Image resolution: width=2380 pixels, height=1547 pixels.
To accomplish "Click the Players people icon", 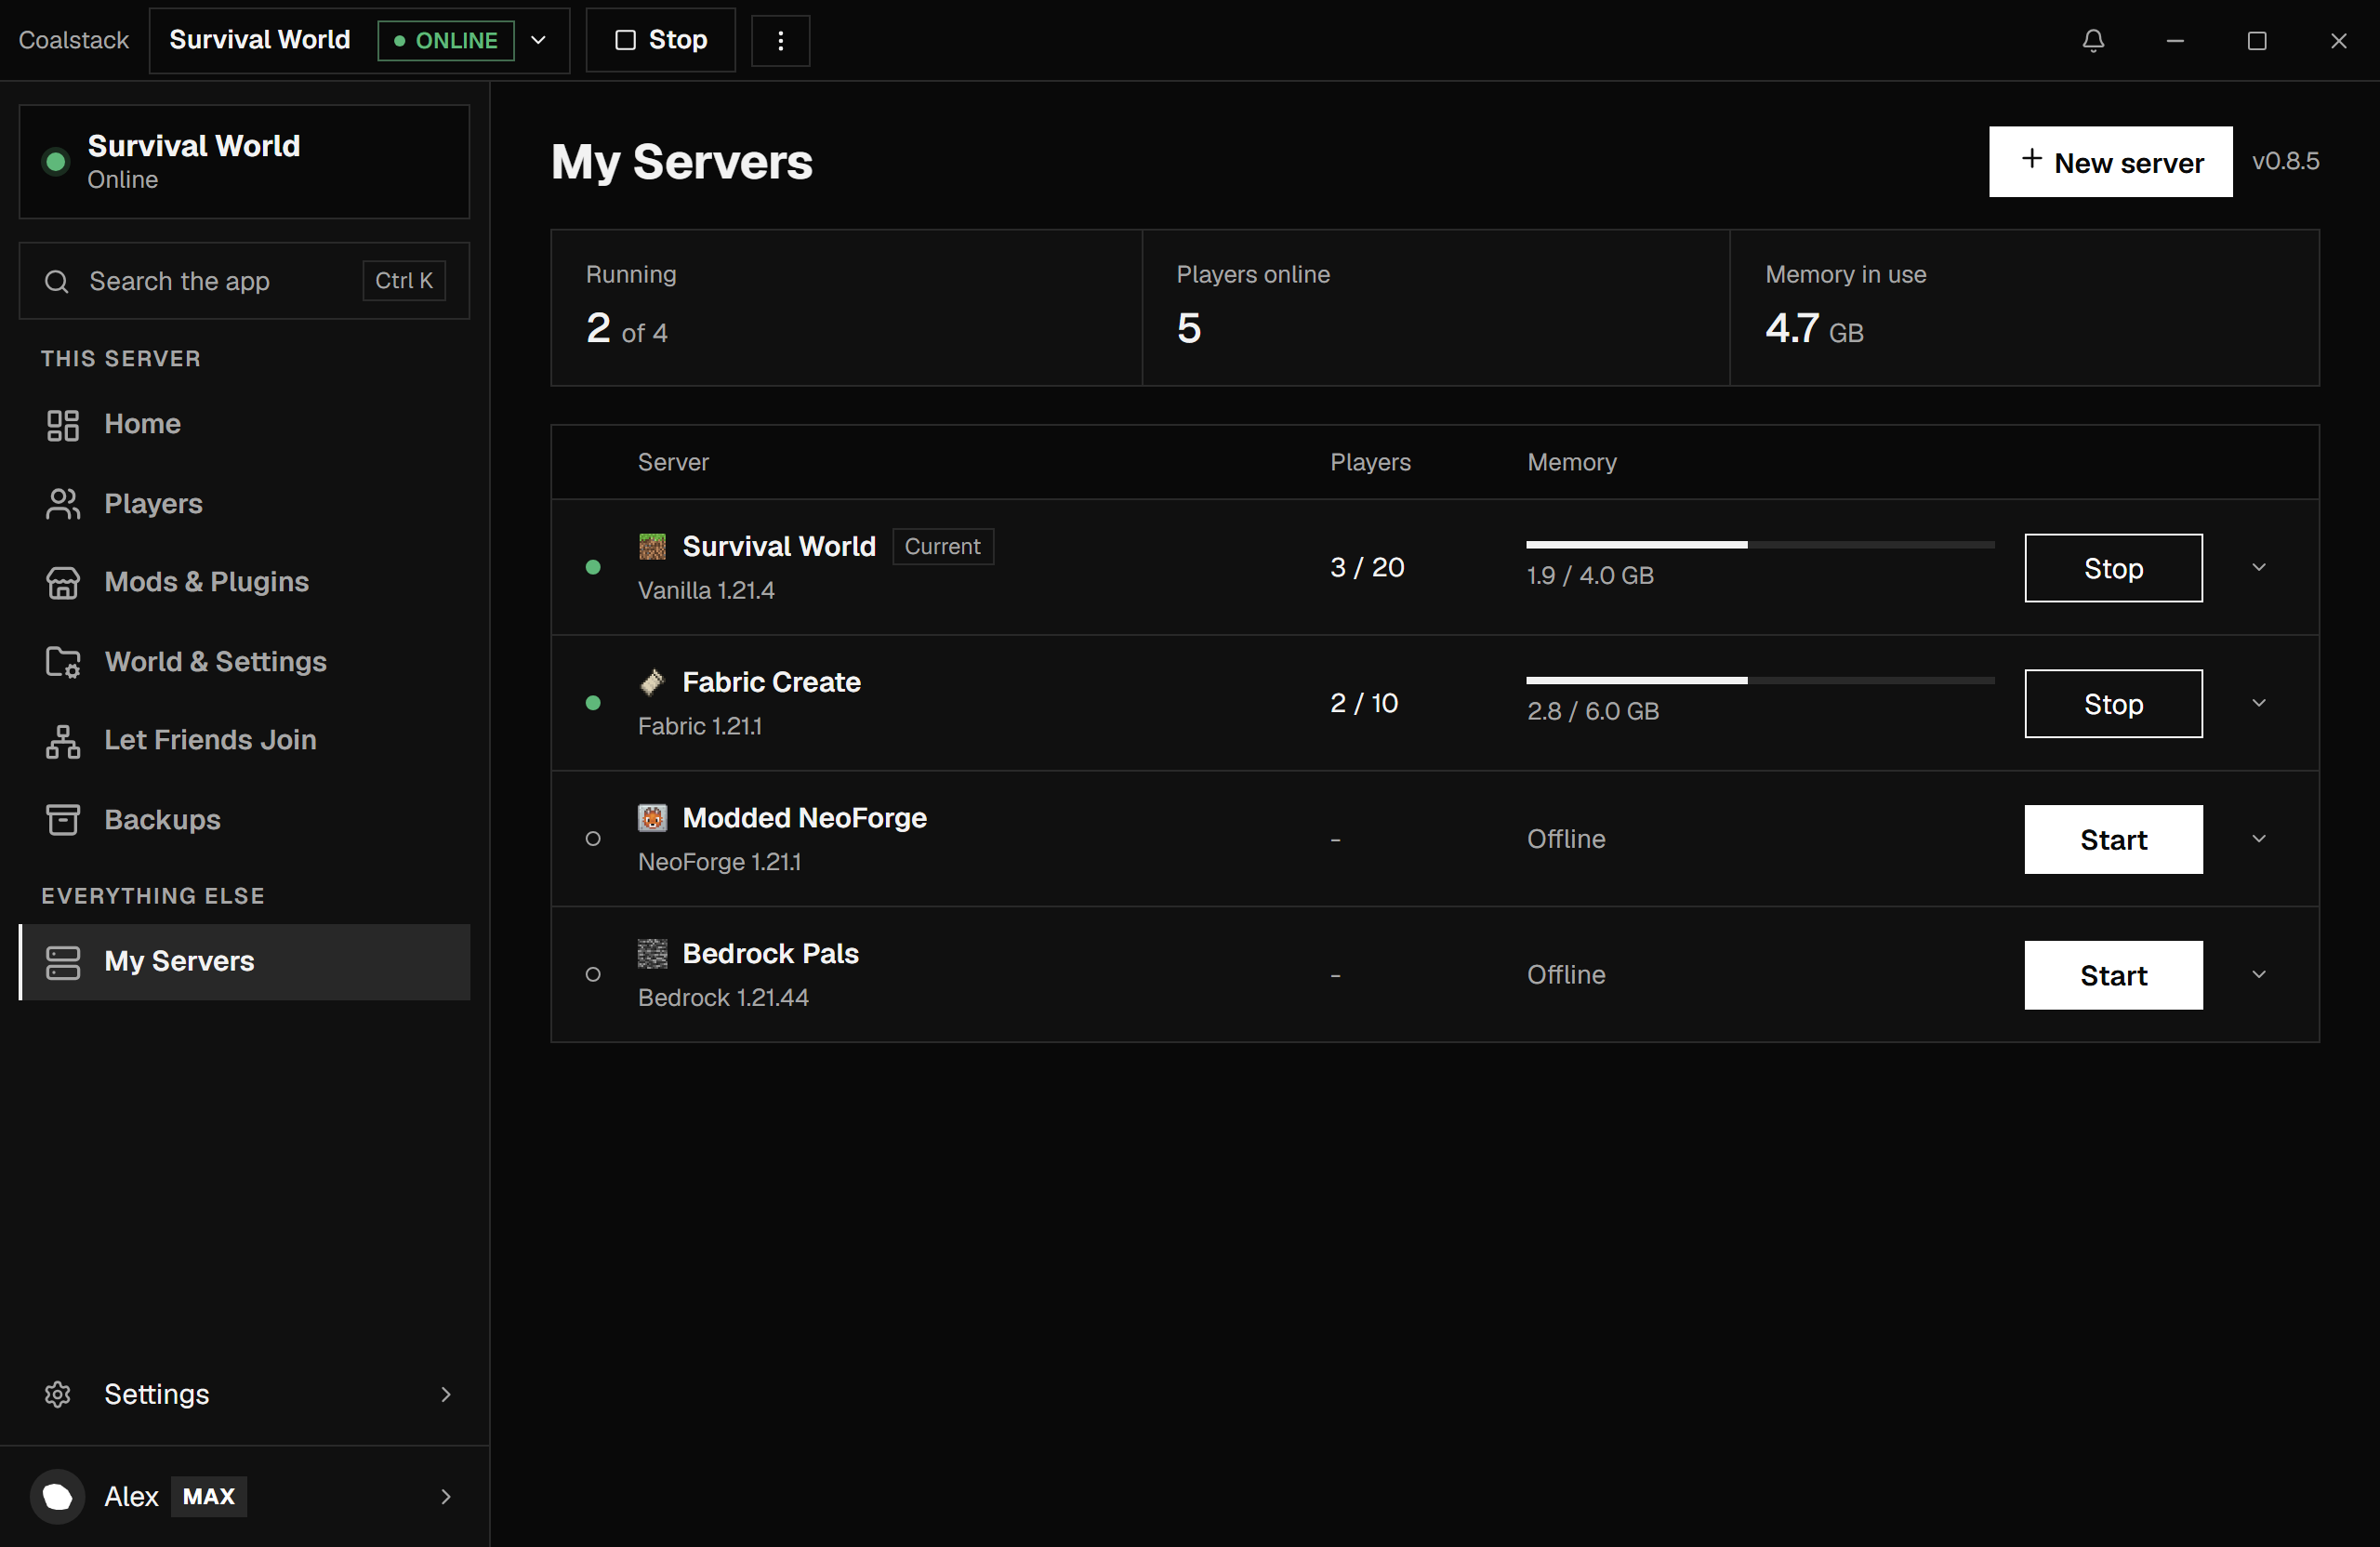I will (62, 504).
